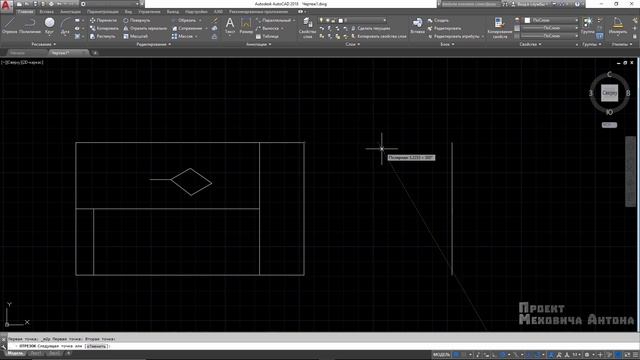This screenshot has height=360, width=640.
Task: Click the Масштаб scale tool
Action: tap(136, 36)
